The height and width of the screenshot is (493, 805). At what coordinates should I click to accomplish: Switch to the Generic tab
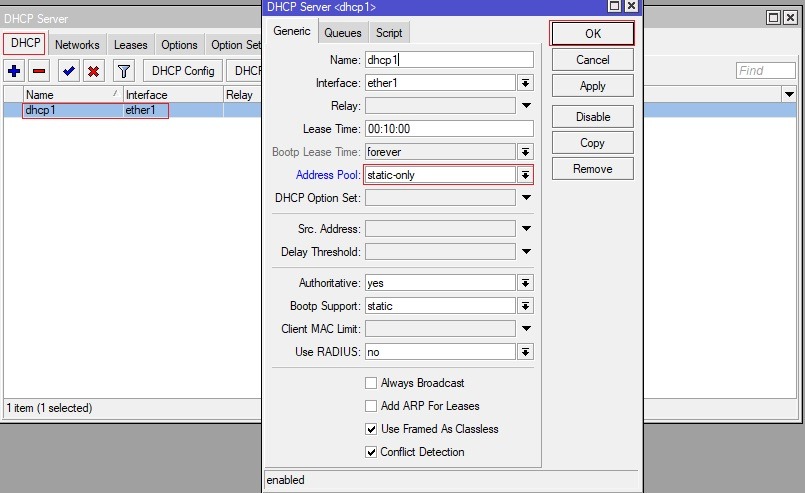[292, 31]
